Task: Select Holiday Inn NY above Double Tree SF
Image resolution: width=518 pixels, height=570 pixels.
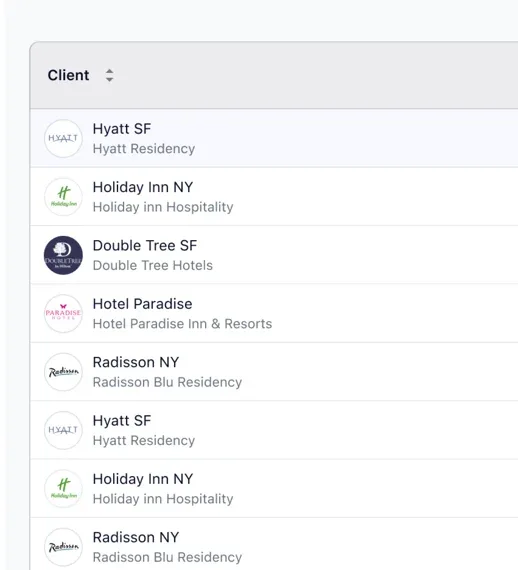Action: point(143,187)
